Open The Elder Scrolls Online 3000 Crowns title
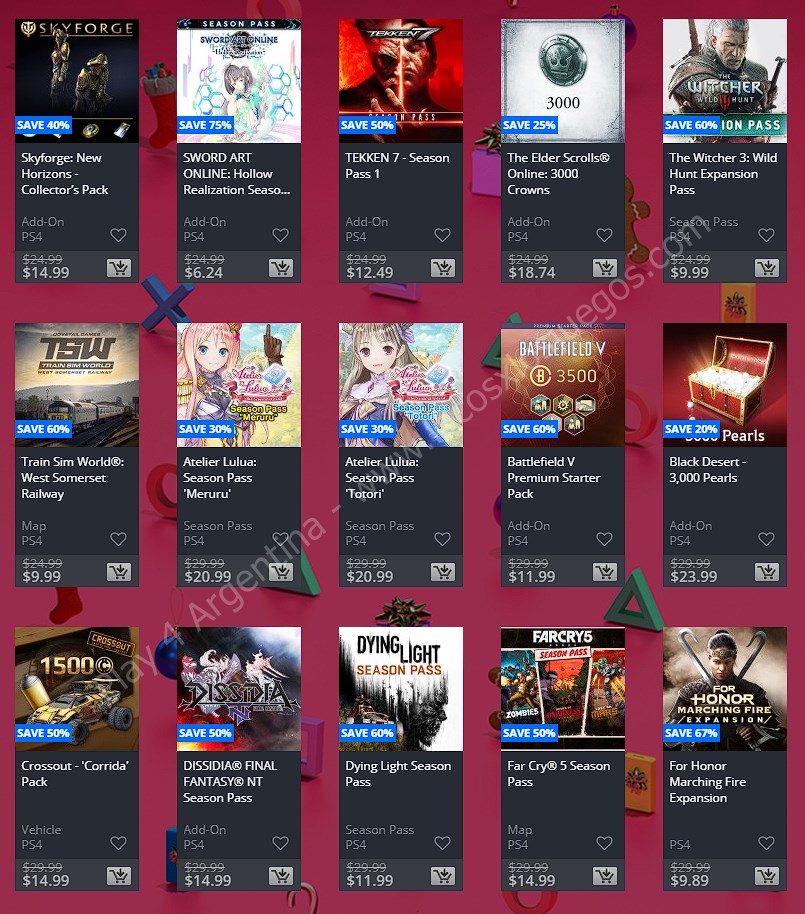805x914 pixels. [x=558, y=174]
